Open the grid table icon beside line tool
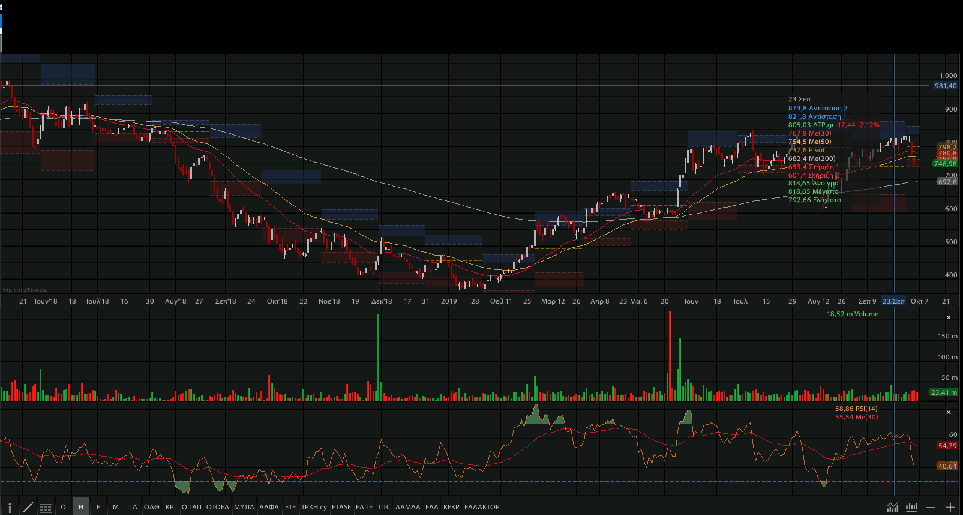The width and height of the screenshot is (963, 515). [45, 507]
